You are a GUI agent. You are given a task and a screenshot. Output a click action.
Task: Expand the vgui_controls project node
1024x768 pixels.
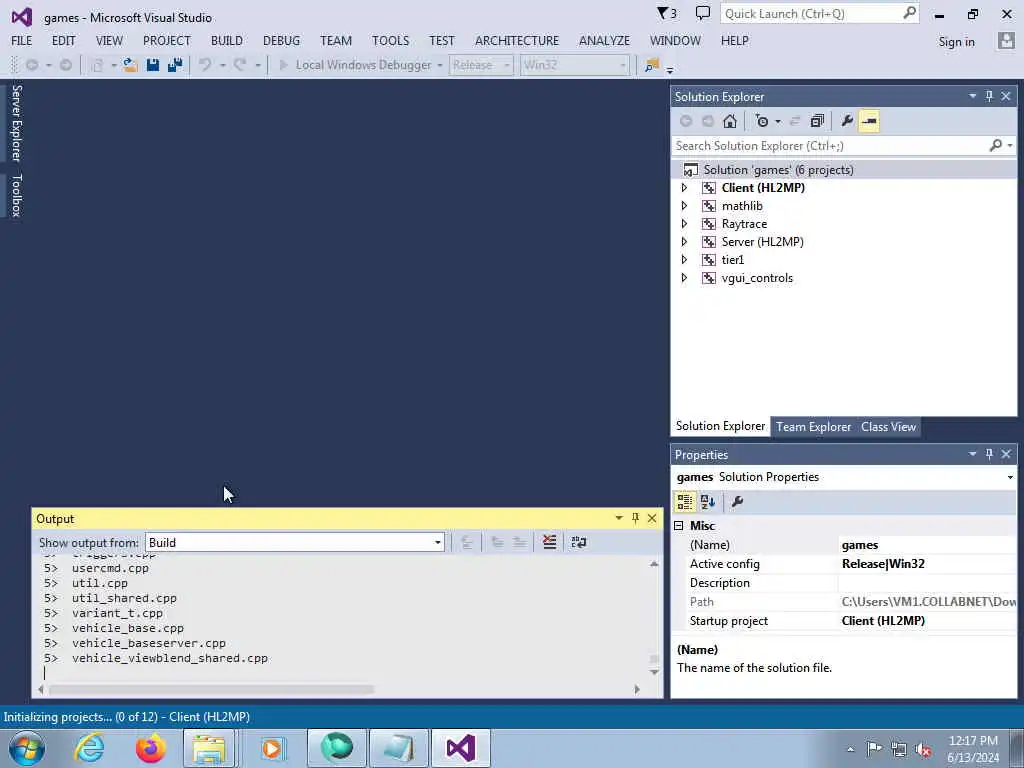pos(684,278)
